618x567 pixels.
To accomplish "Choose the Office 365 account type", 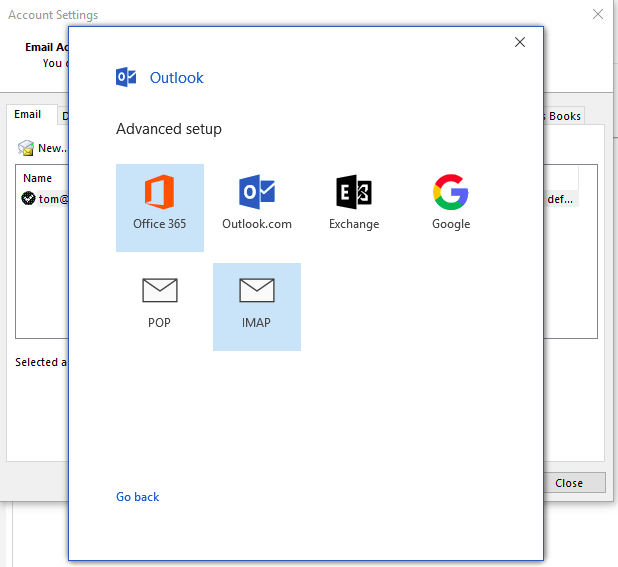I will [x=160, y=208].
